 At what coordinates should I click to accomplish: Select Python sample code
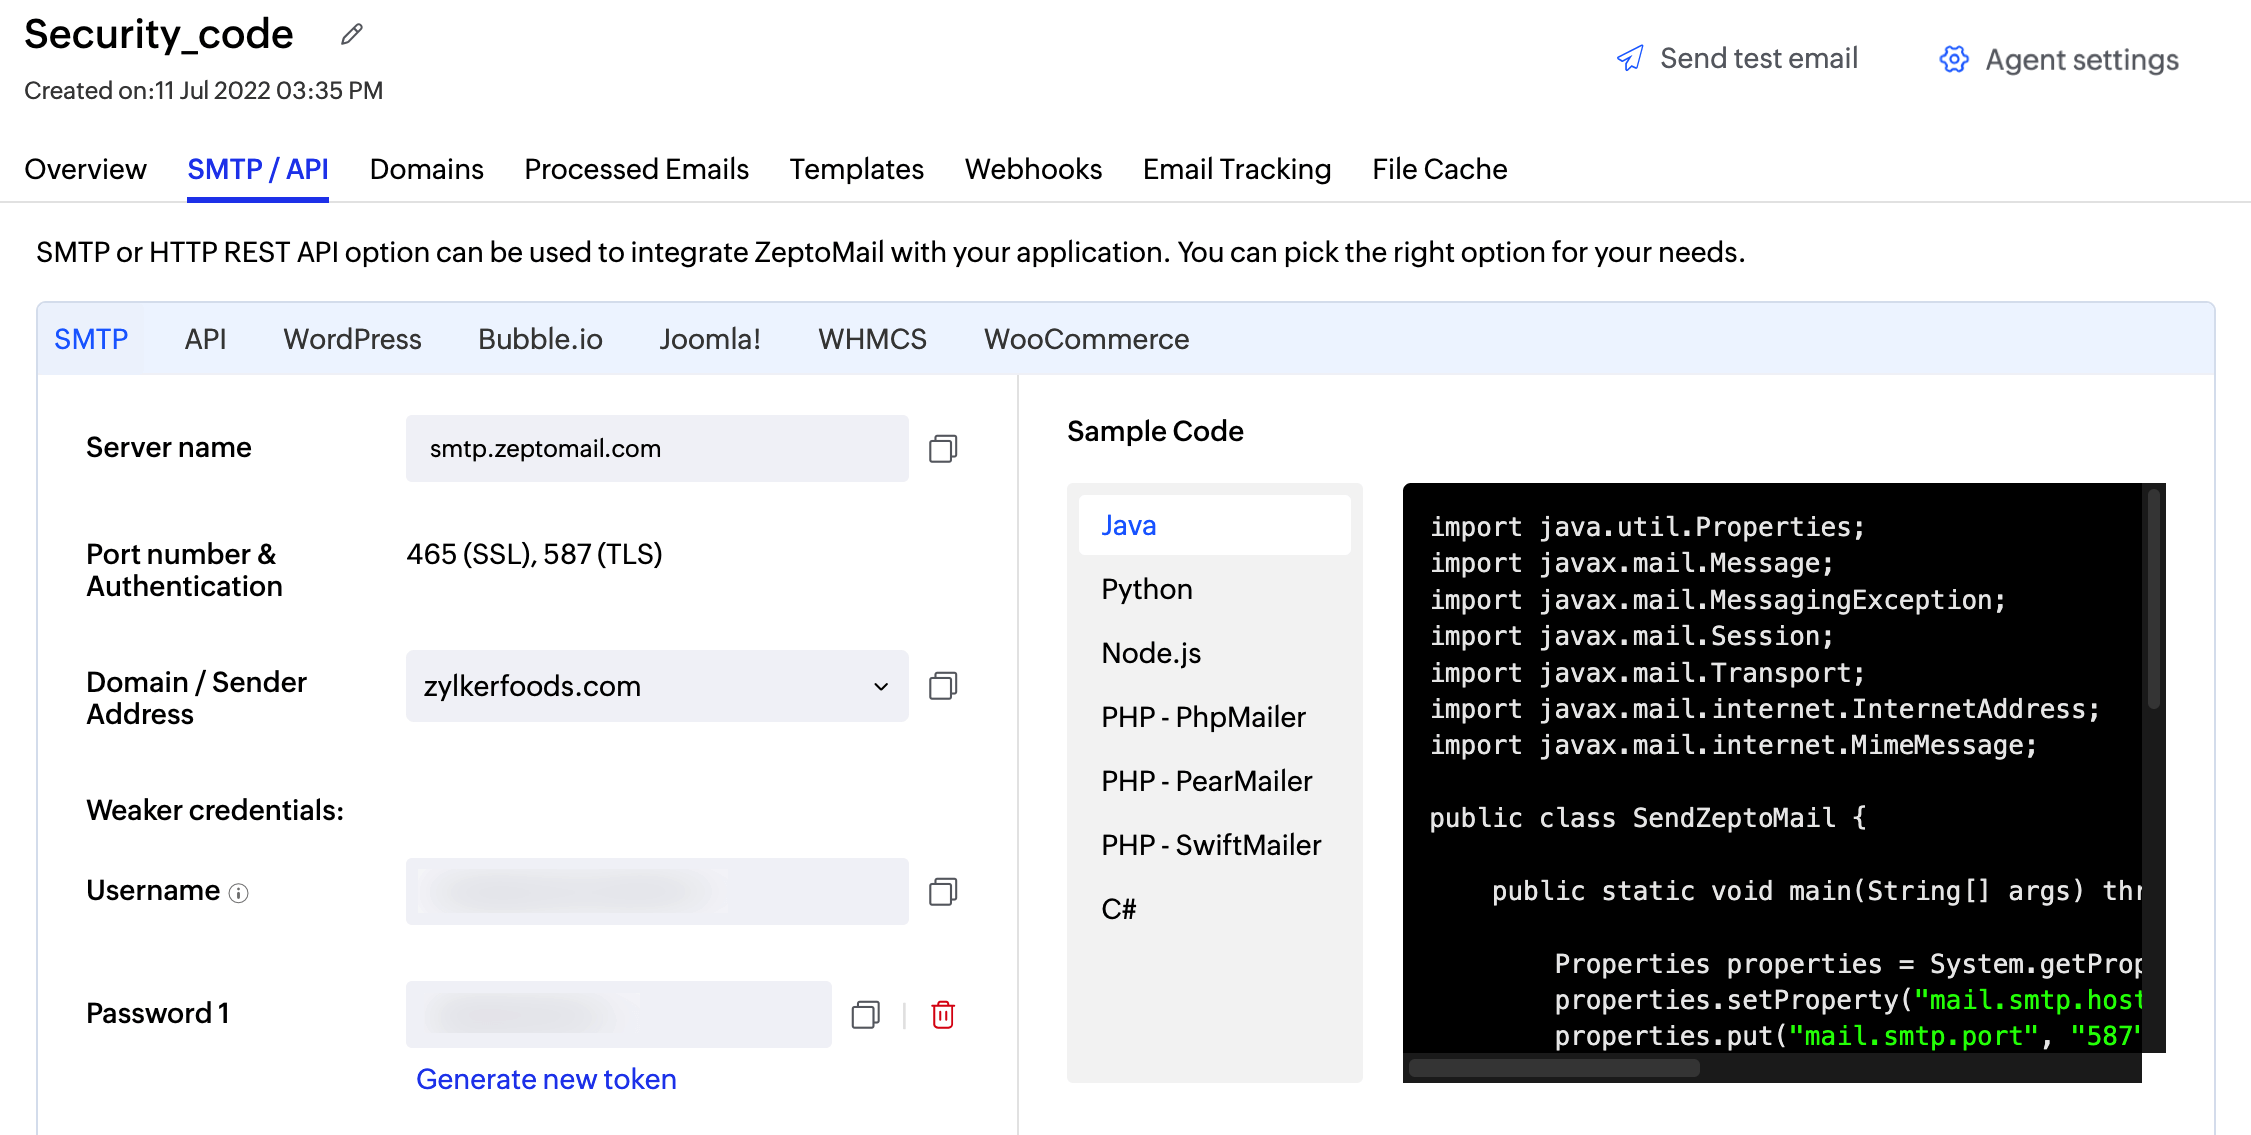[x=1146, y=589]
